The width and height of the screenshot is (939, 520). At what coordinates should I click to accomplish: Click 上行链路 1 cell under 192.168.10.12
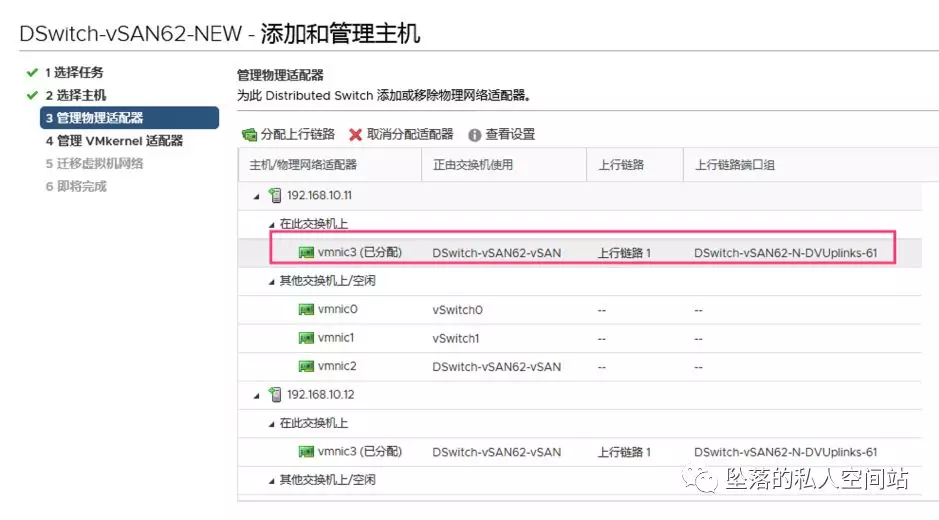click(624, 452)
